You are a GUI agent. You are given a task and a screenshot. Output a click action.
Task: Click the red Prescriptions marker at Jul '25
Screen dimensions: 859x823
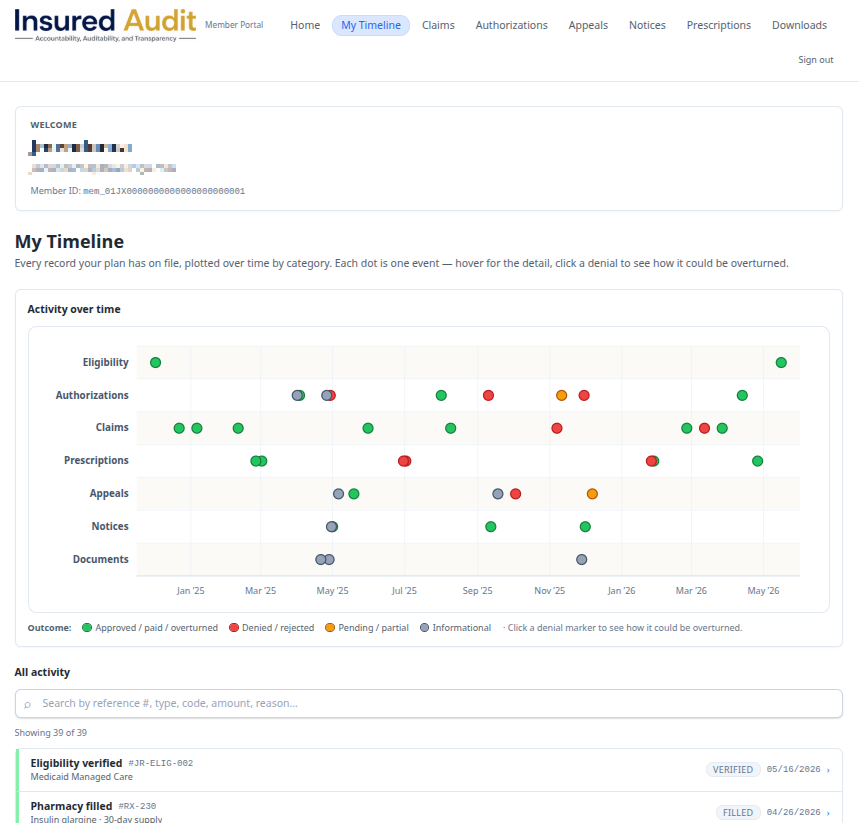coord(404,461)
